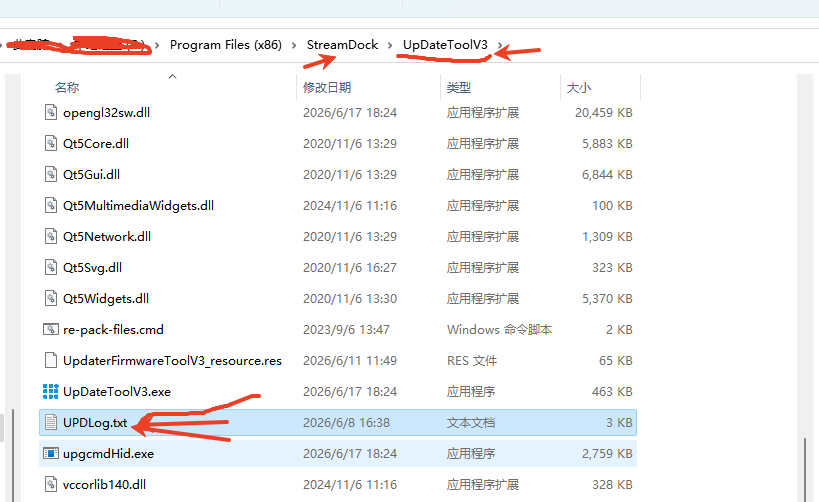Select the upgcmdHid.exe file name
This screenshot has height=502, width=819.
(x=108, y=454)
